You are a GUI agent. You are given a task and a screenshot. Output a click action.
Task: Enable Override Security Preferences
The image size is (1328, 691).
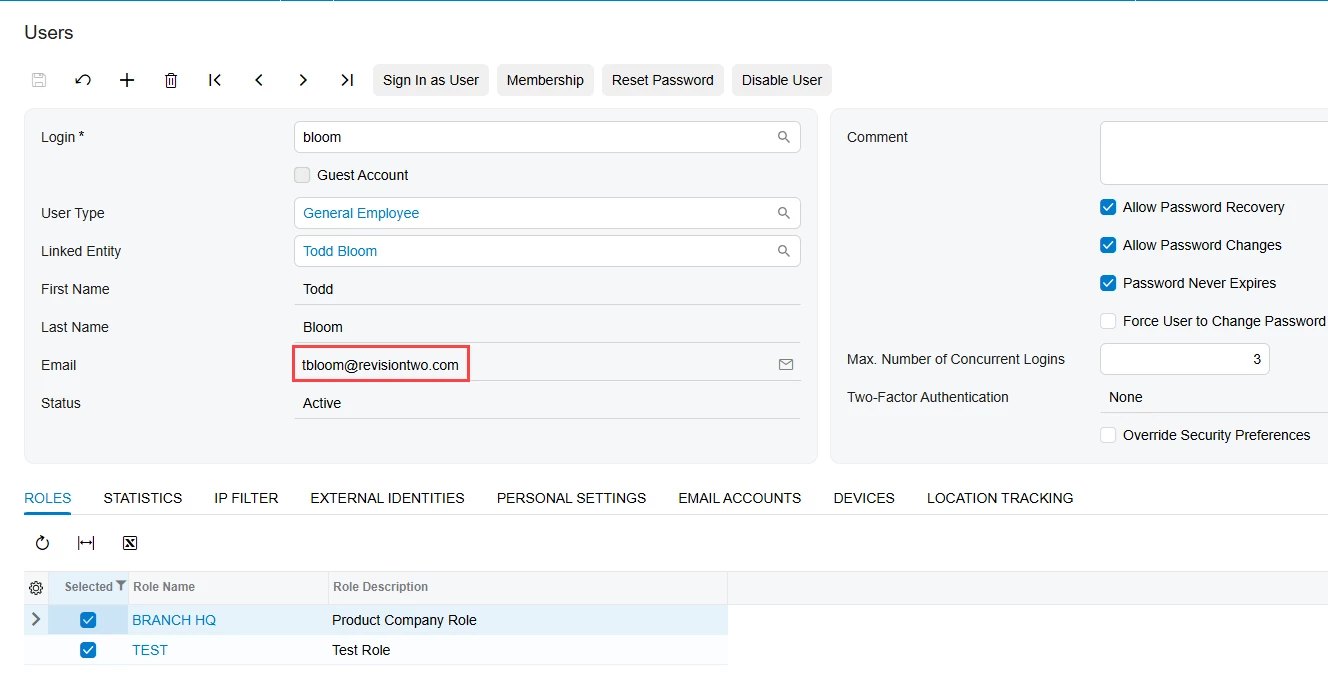coord(1108,435)
